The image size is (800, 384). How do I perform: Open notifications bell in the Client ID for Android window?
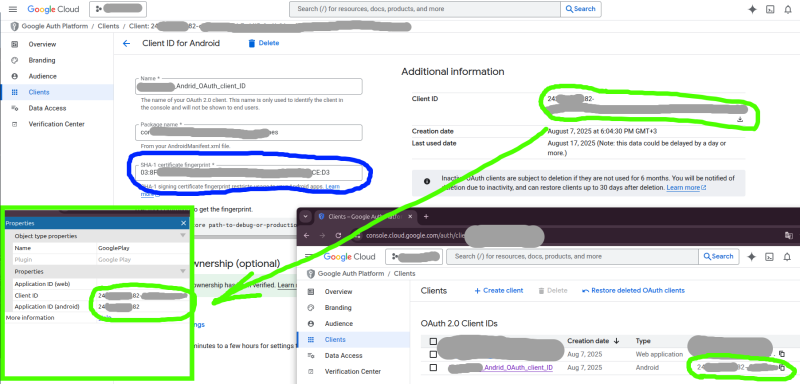click(x=788, y=9)
